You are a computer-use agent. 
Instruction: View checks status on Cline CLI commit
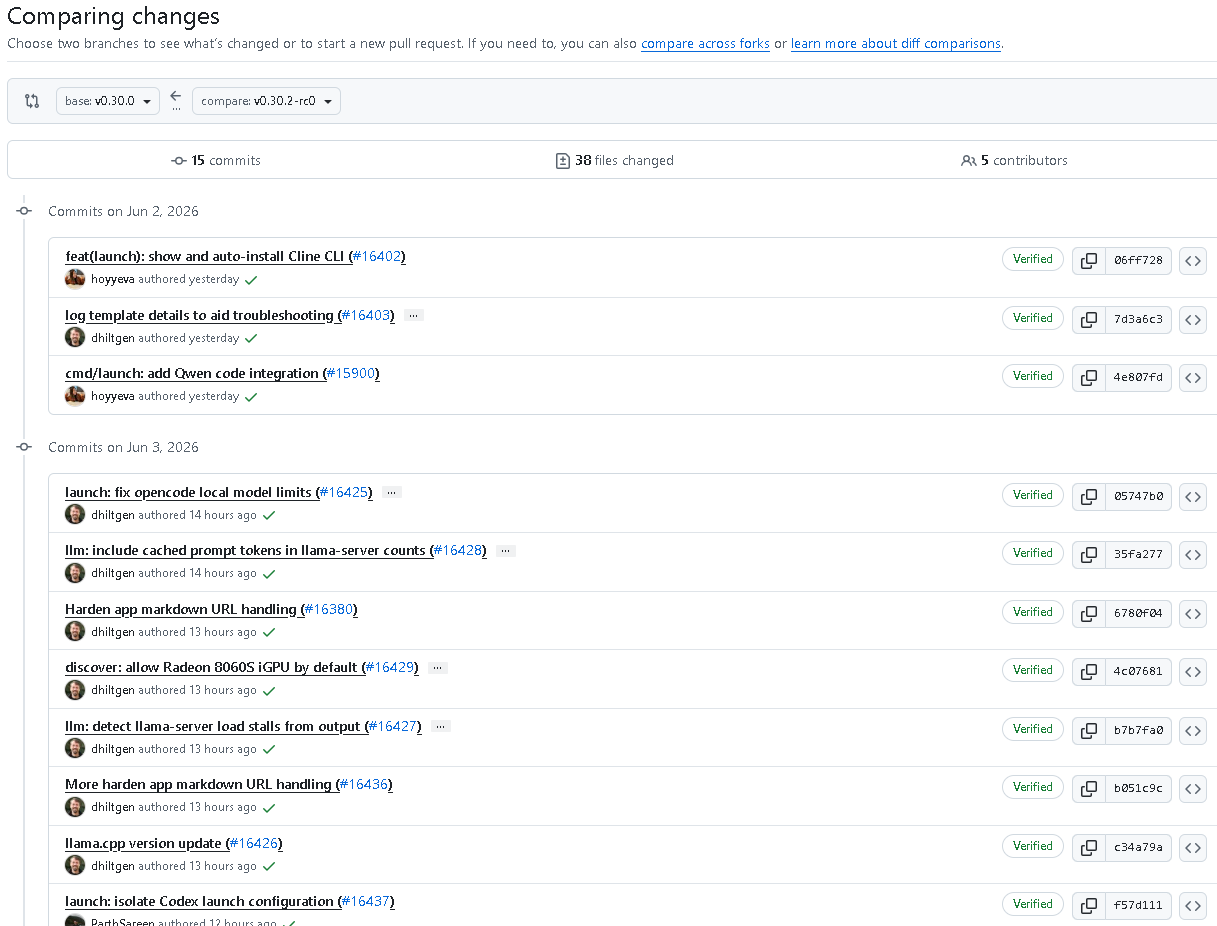click(x=251, y=280)
